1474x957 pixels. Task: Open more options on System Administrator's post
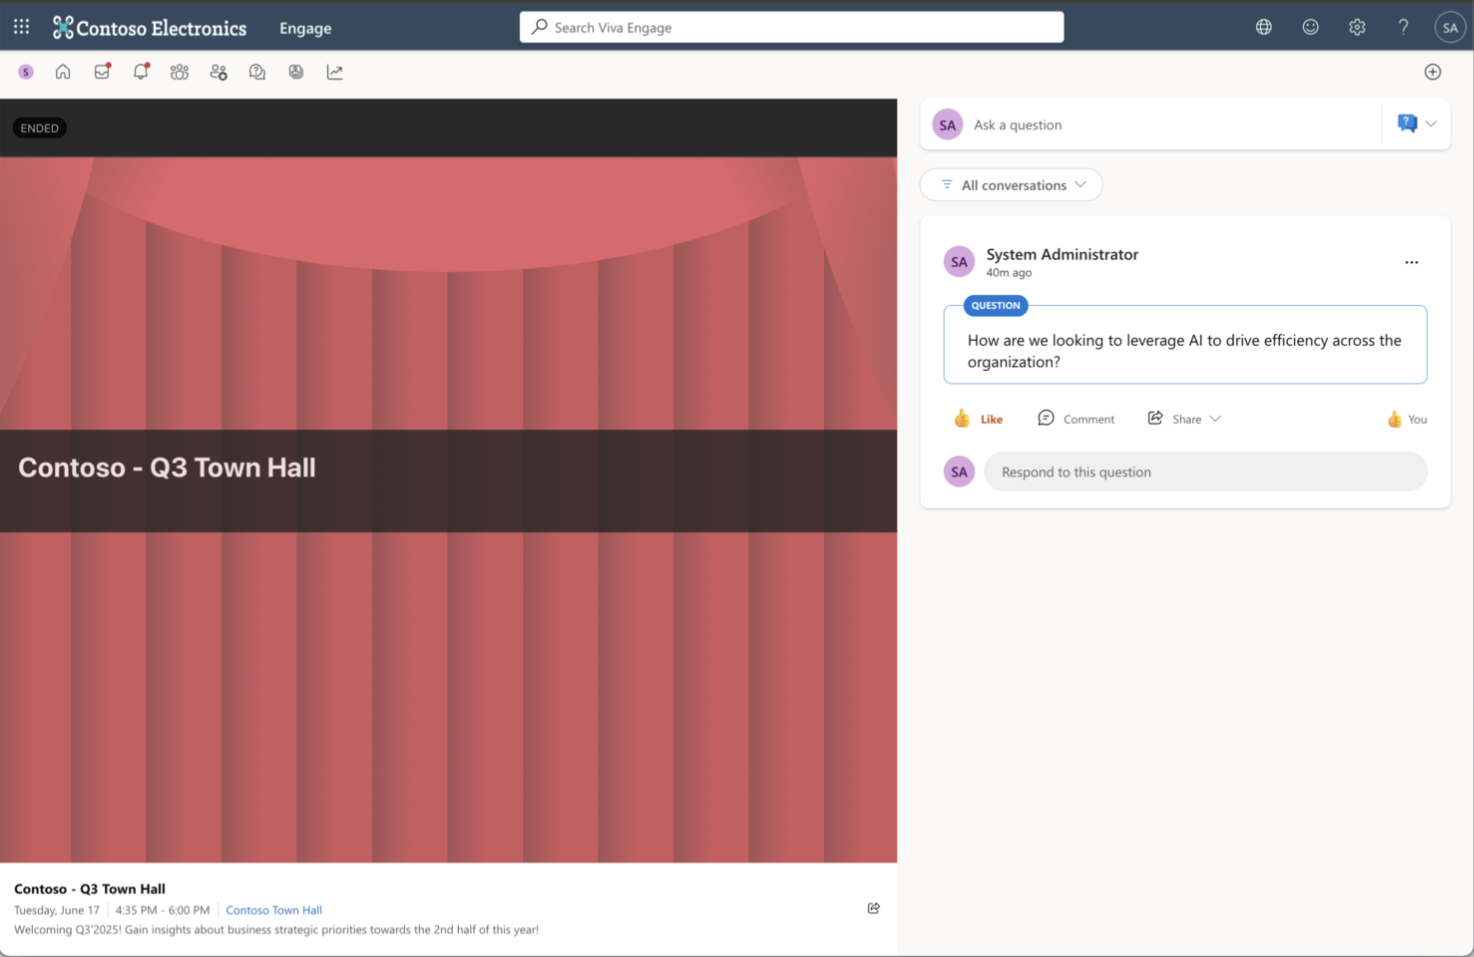(1411, 262)
